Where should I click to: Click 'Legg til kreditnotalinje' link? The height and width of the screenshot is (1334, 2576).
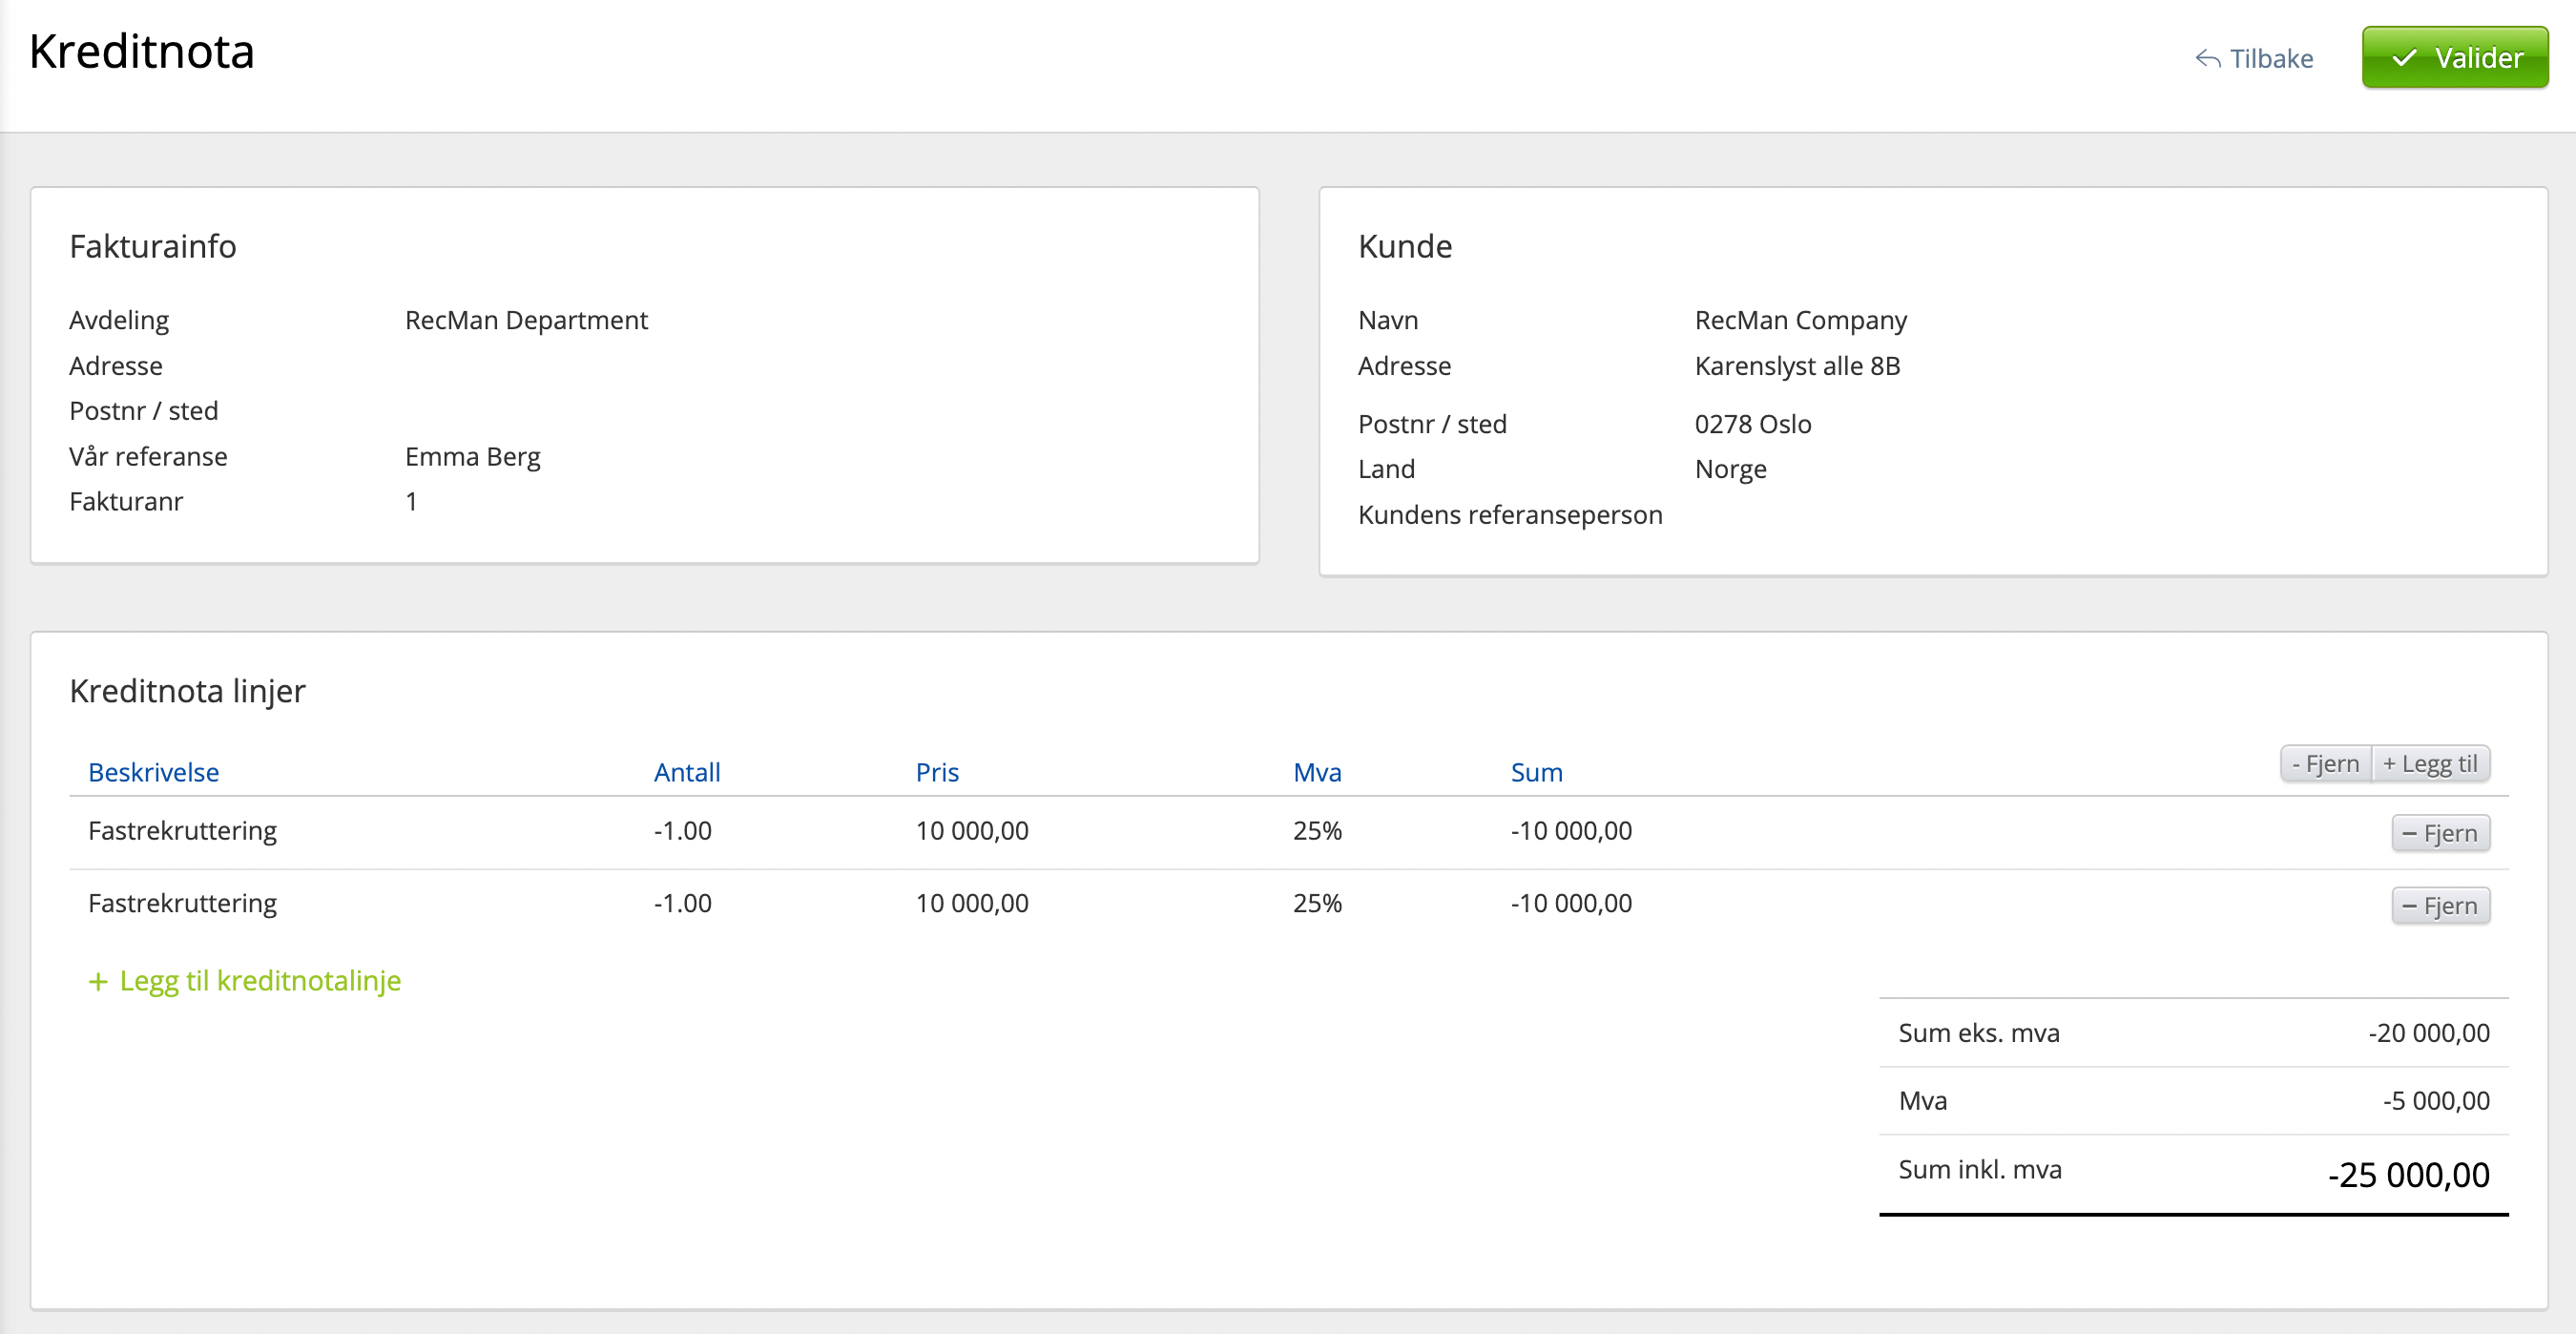point(260,980)
